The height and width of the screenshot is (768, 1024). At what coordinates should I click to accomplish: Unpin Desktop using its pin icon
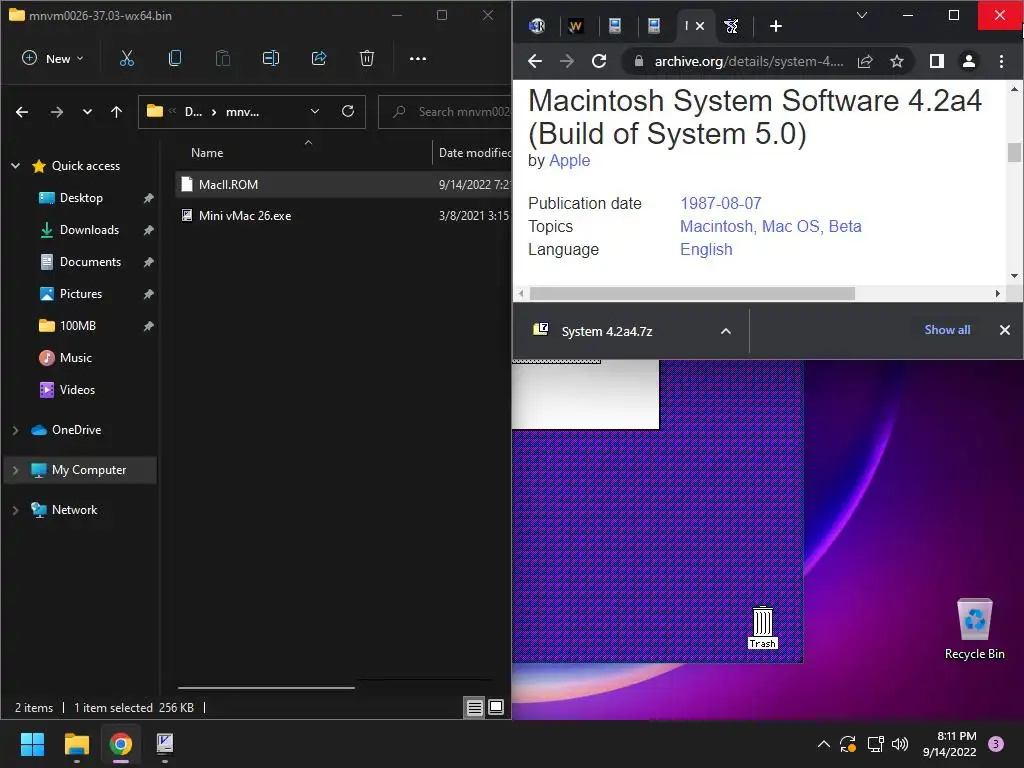click(x=148, y=198)
